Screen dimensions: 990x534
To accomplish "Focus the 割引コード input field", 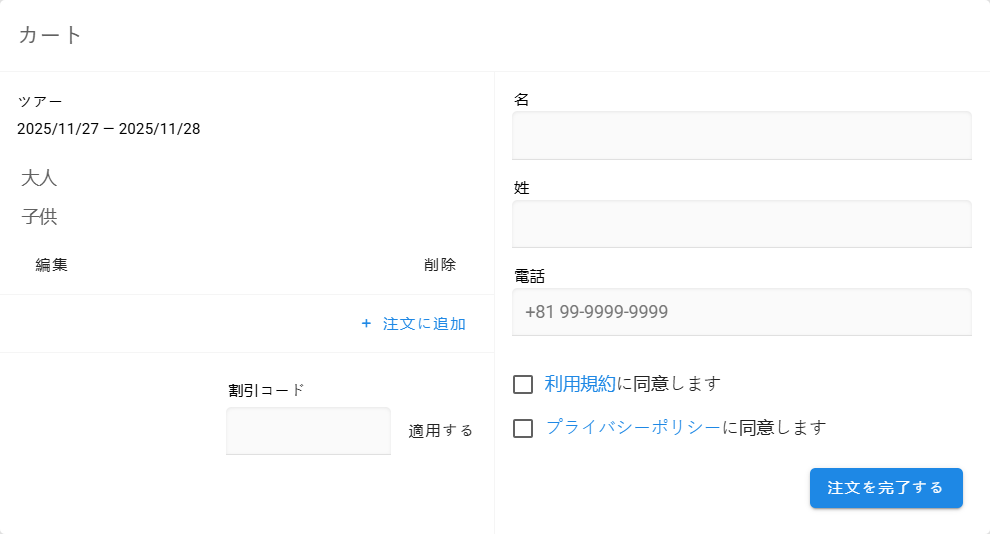I will point(308,431).
